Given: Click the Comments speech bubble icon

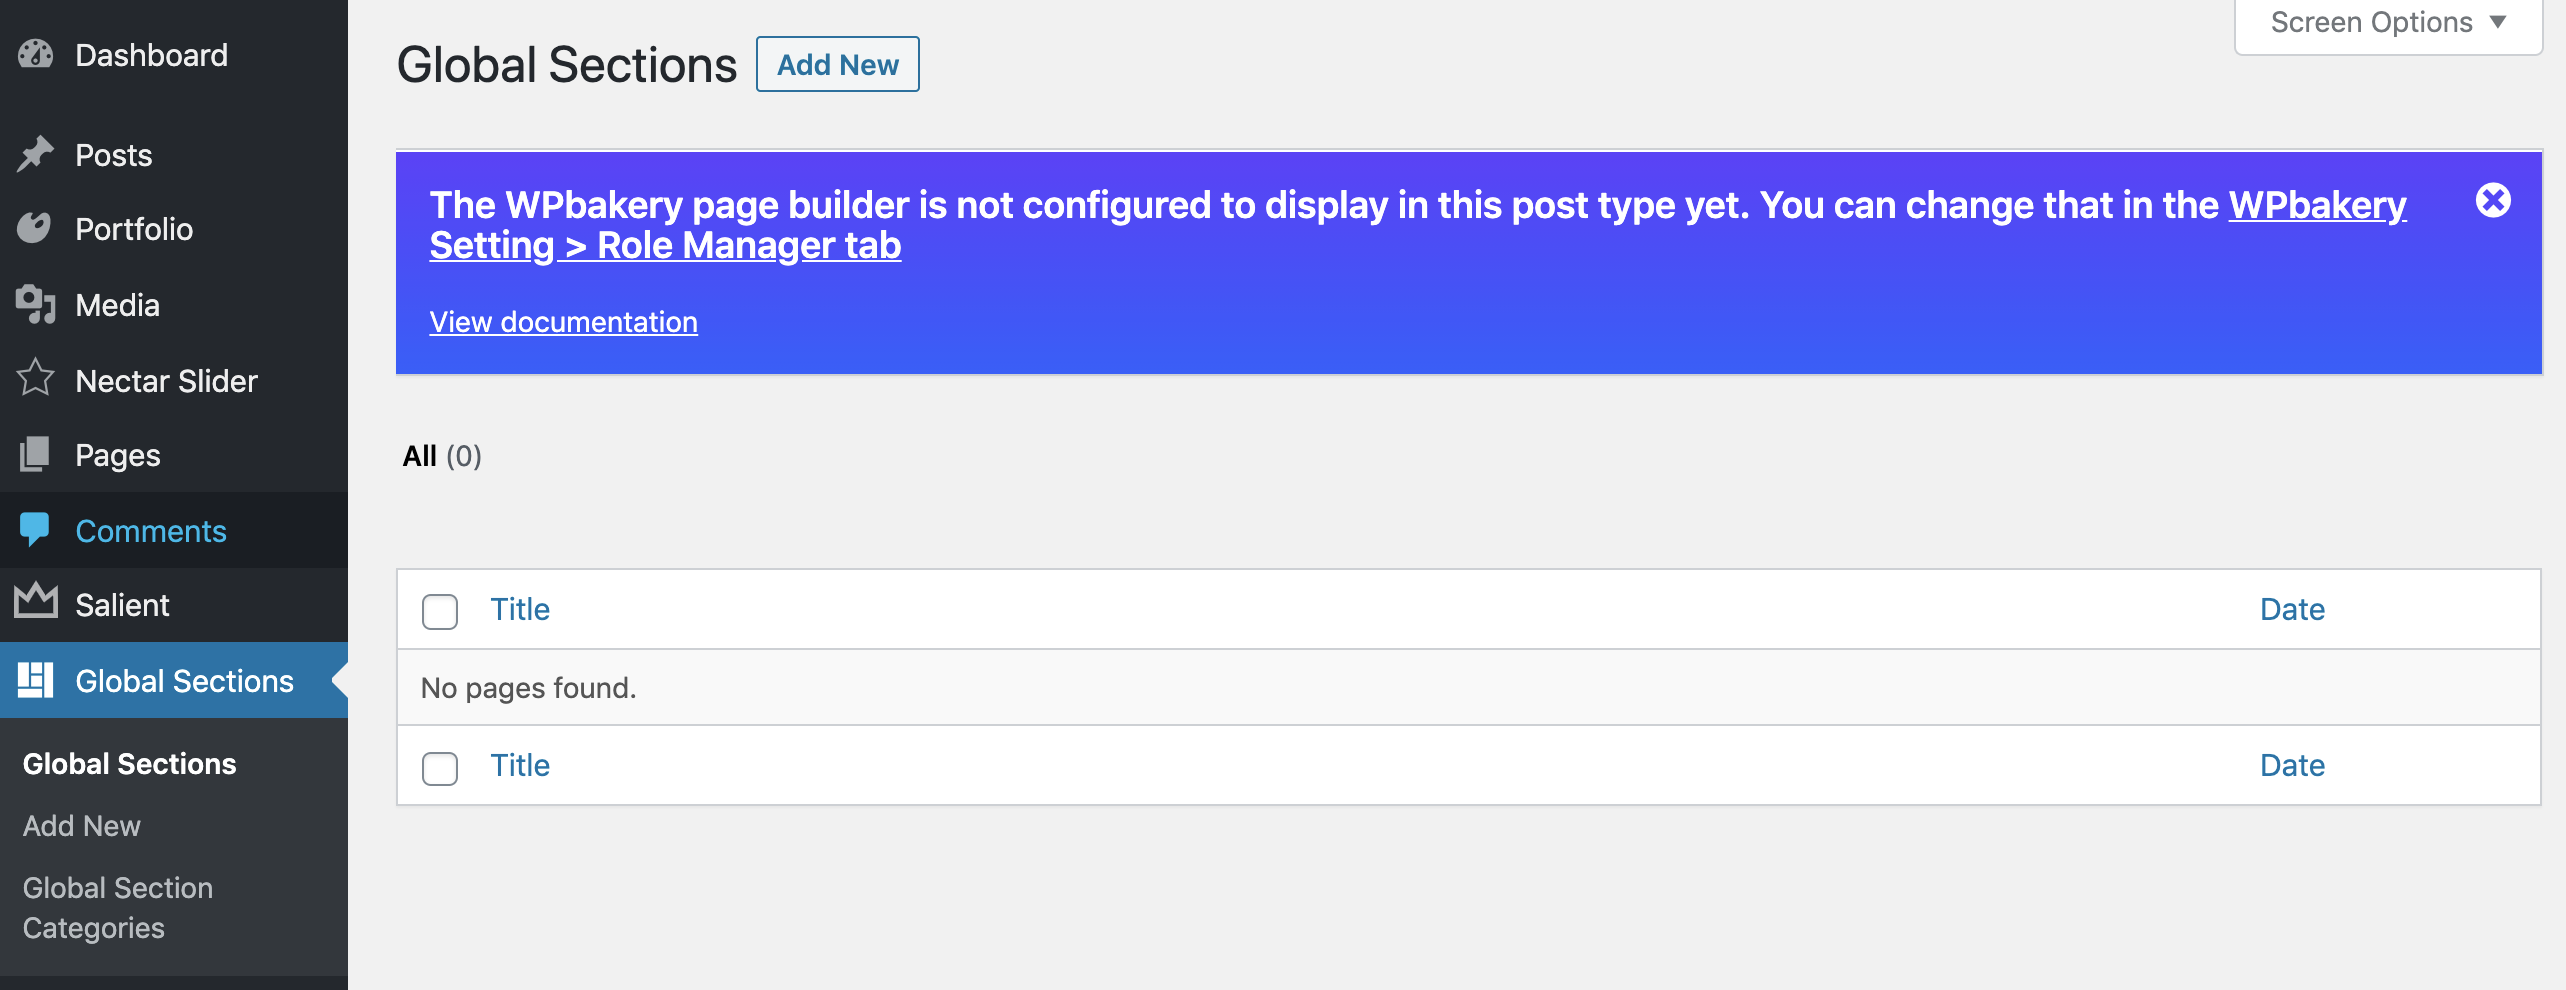Looking at the screenshot, I should [34, 529].
